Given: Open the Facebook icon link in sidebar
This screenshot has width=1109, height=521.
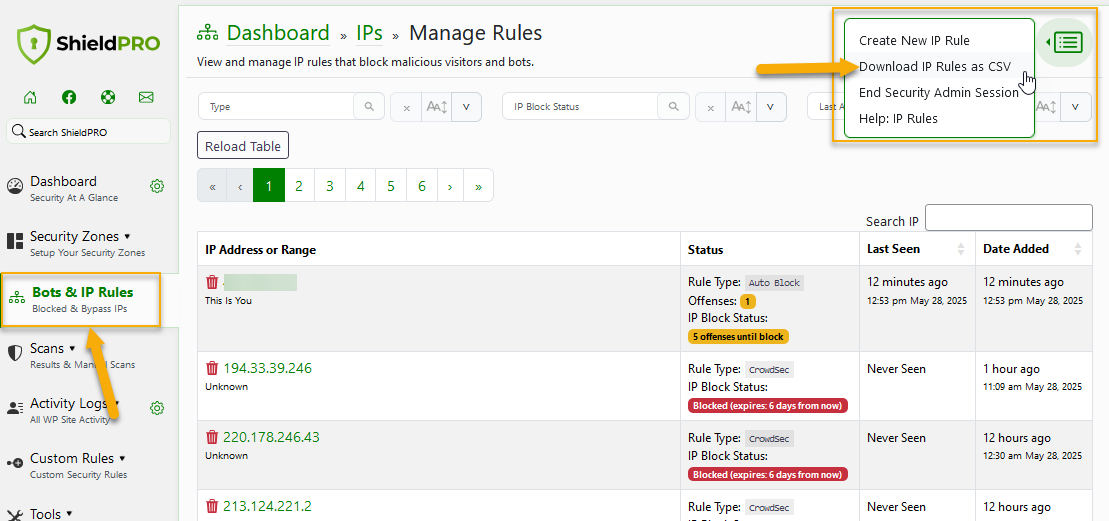Looking at the screenshot, I should pyautogui.click(x=69, y=98).
